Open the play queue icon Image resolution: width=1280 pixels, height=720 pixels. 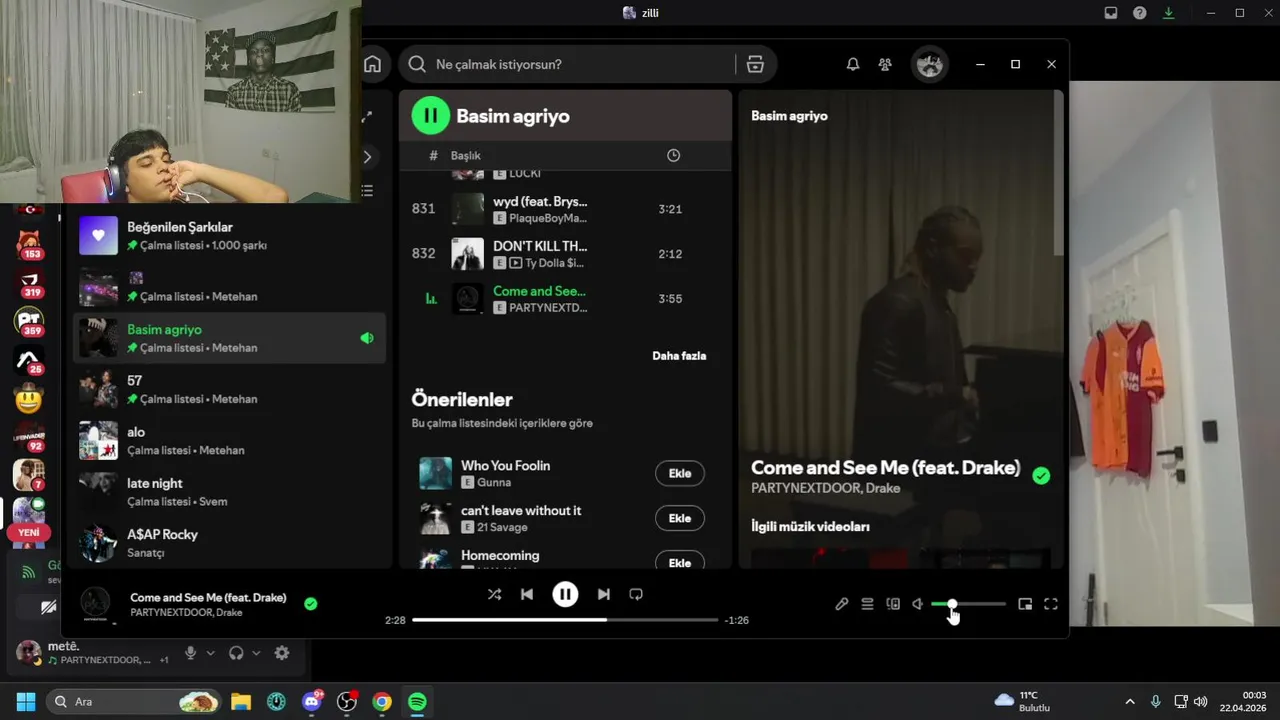[867, 604]
